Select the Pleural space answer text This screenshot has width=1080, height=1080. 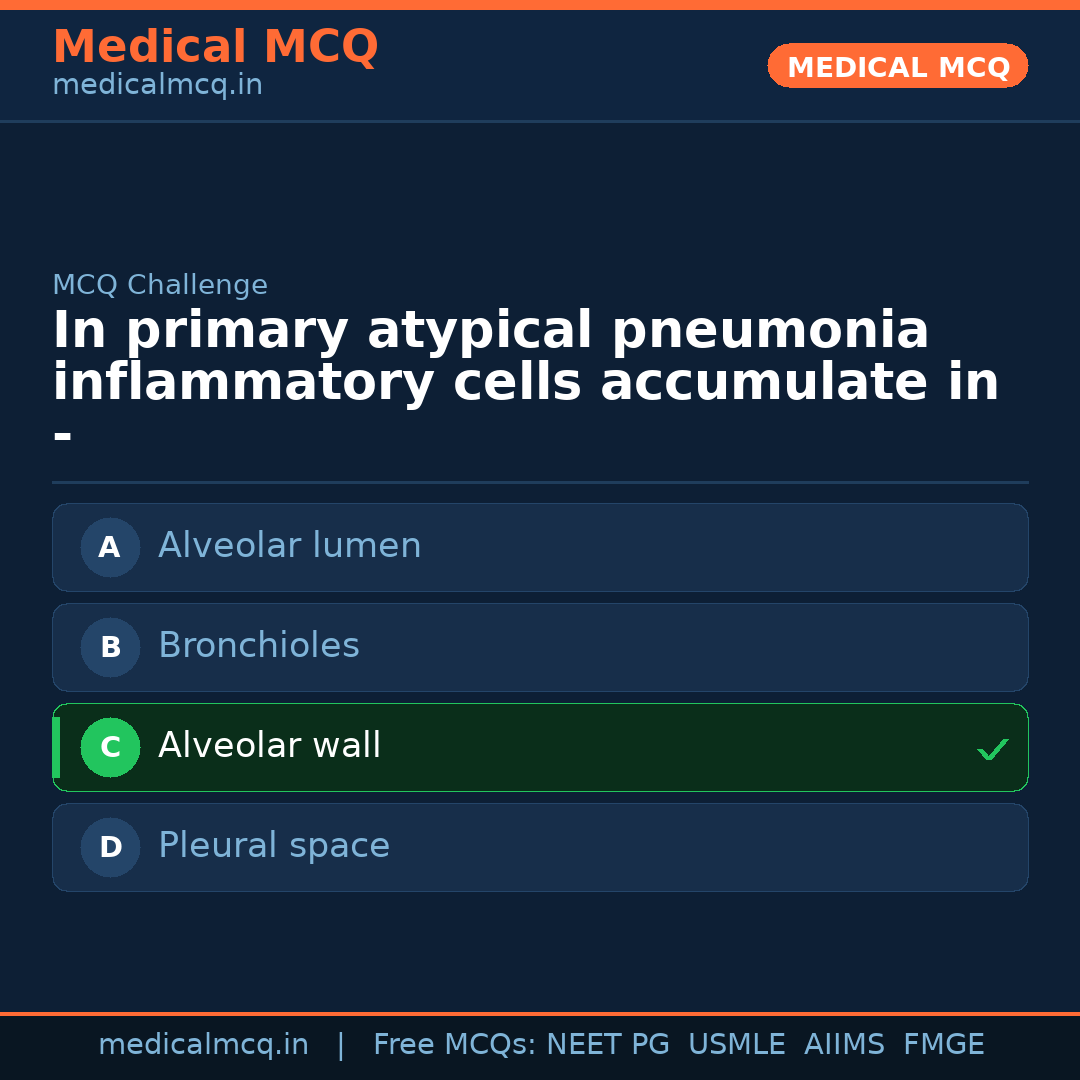pyautogui.click(x=273, y=846)
